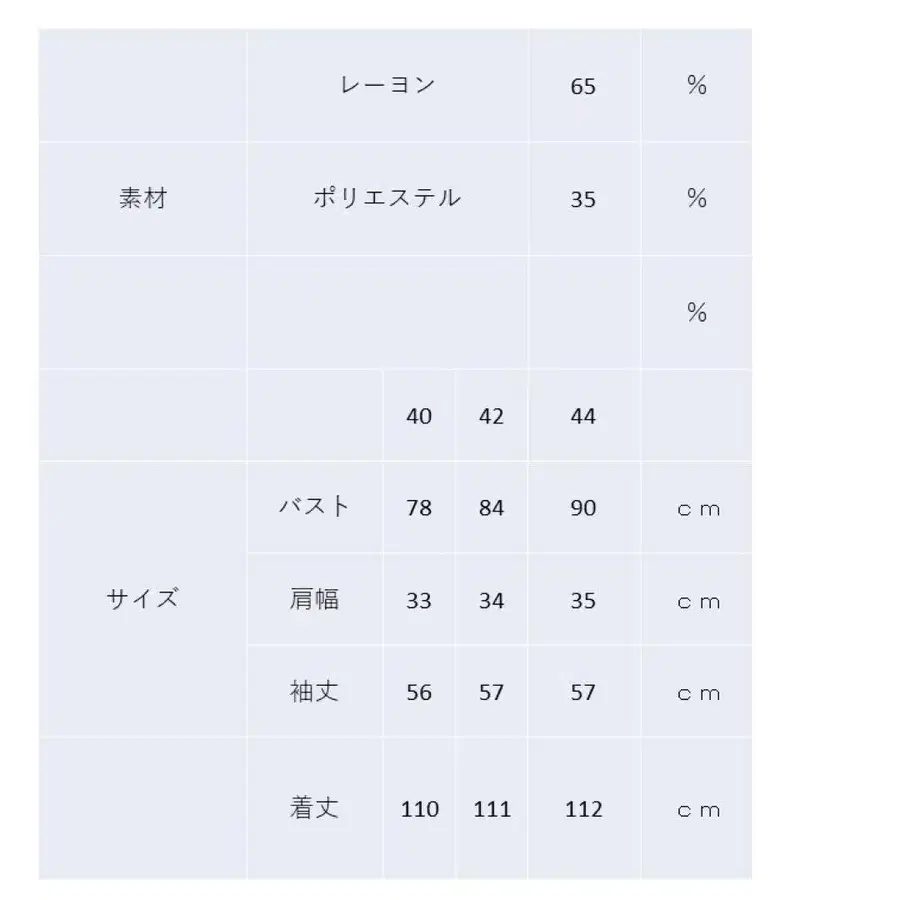The image size is (900, 900).
Task: Click the 着丈 row label
Action: (x=315, y=808)
